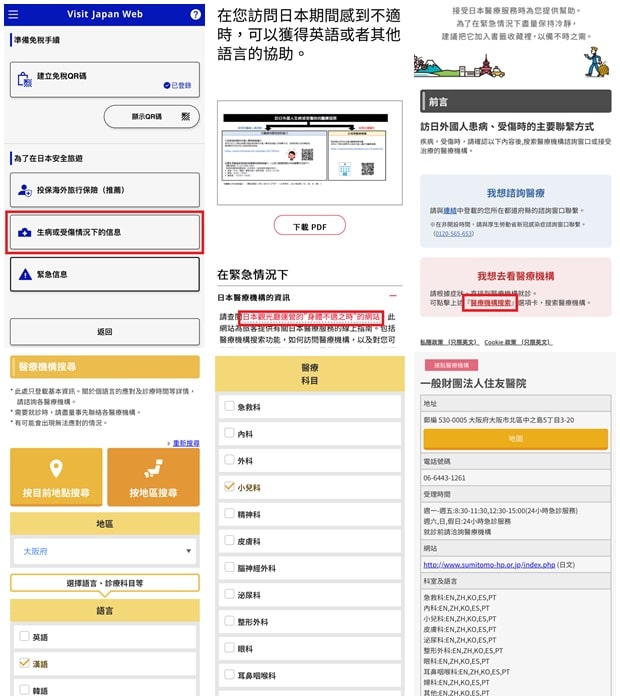Image resolution: width=620 pixels, height=700 pixels.
Task: Tap the 郵編 530-0005 address text
Action: 499,420
